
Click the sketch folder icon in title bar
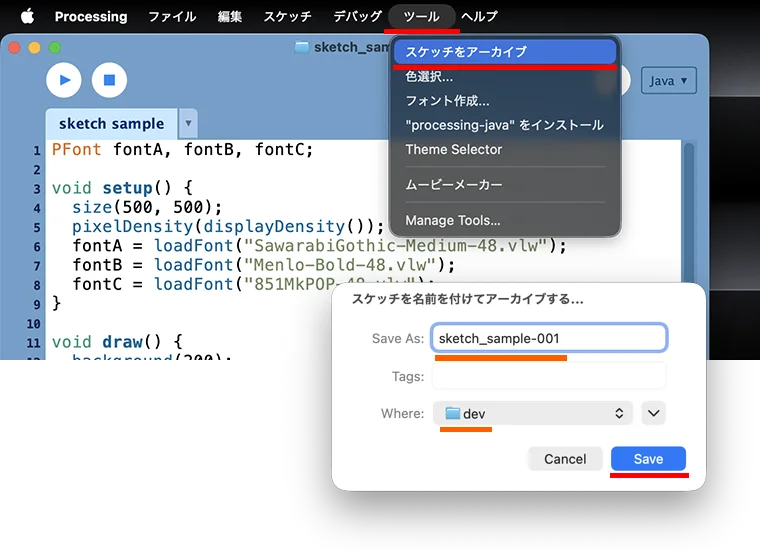click(x=302, y=47)
